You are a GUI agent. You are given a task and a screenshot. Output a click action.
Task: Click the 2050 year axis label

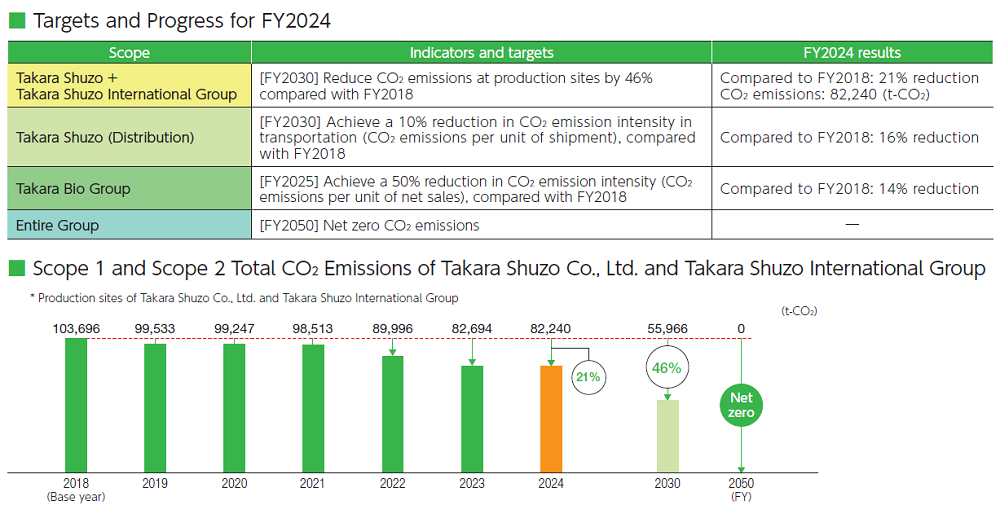tap(741, 483)
